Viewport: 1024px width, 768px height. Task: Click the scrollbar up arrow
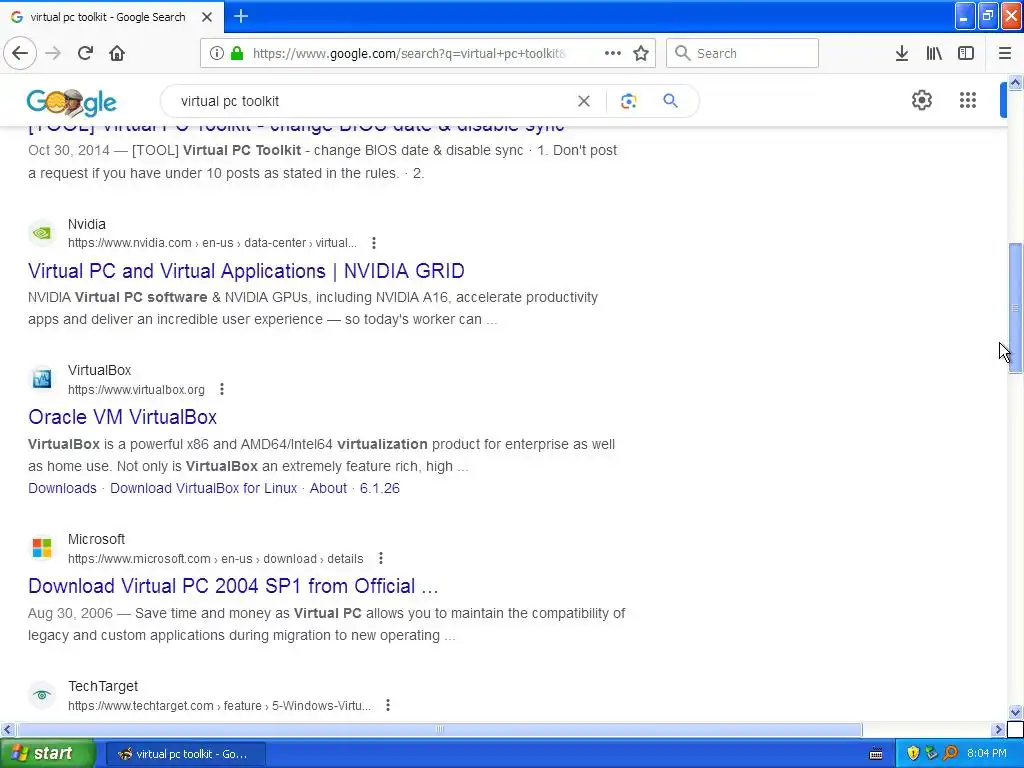click(x=1015, y=82)
